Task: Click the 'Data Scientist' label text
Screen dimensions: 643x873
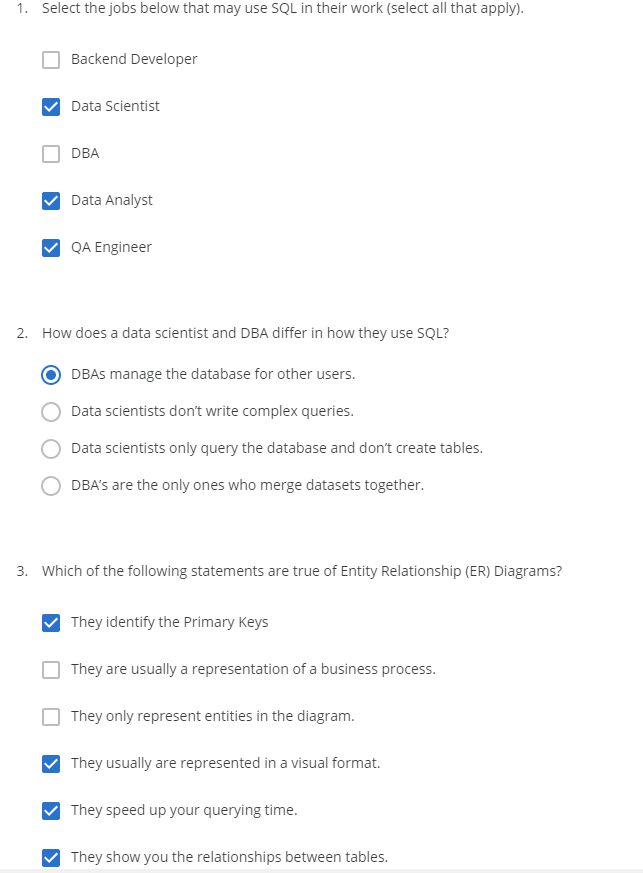Action: click(115, 106)
